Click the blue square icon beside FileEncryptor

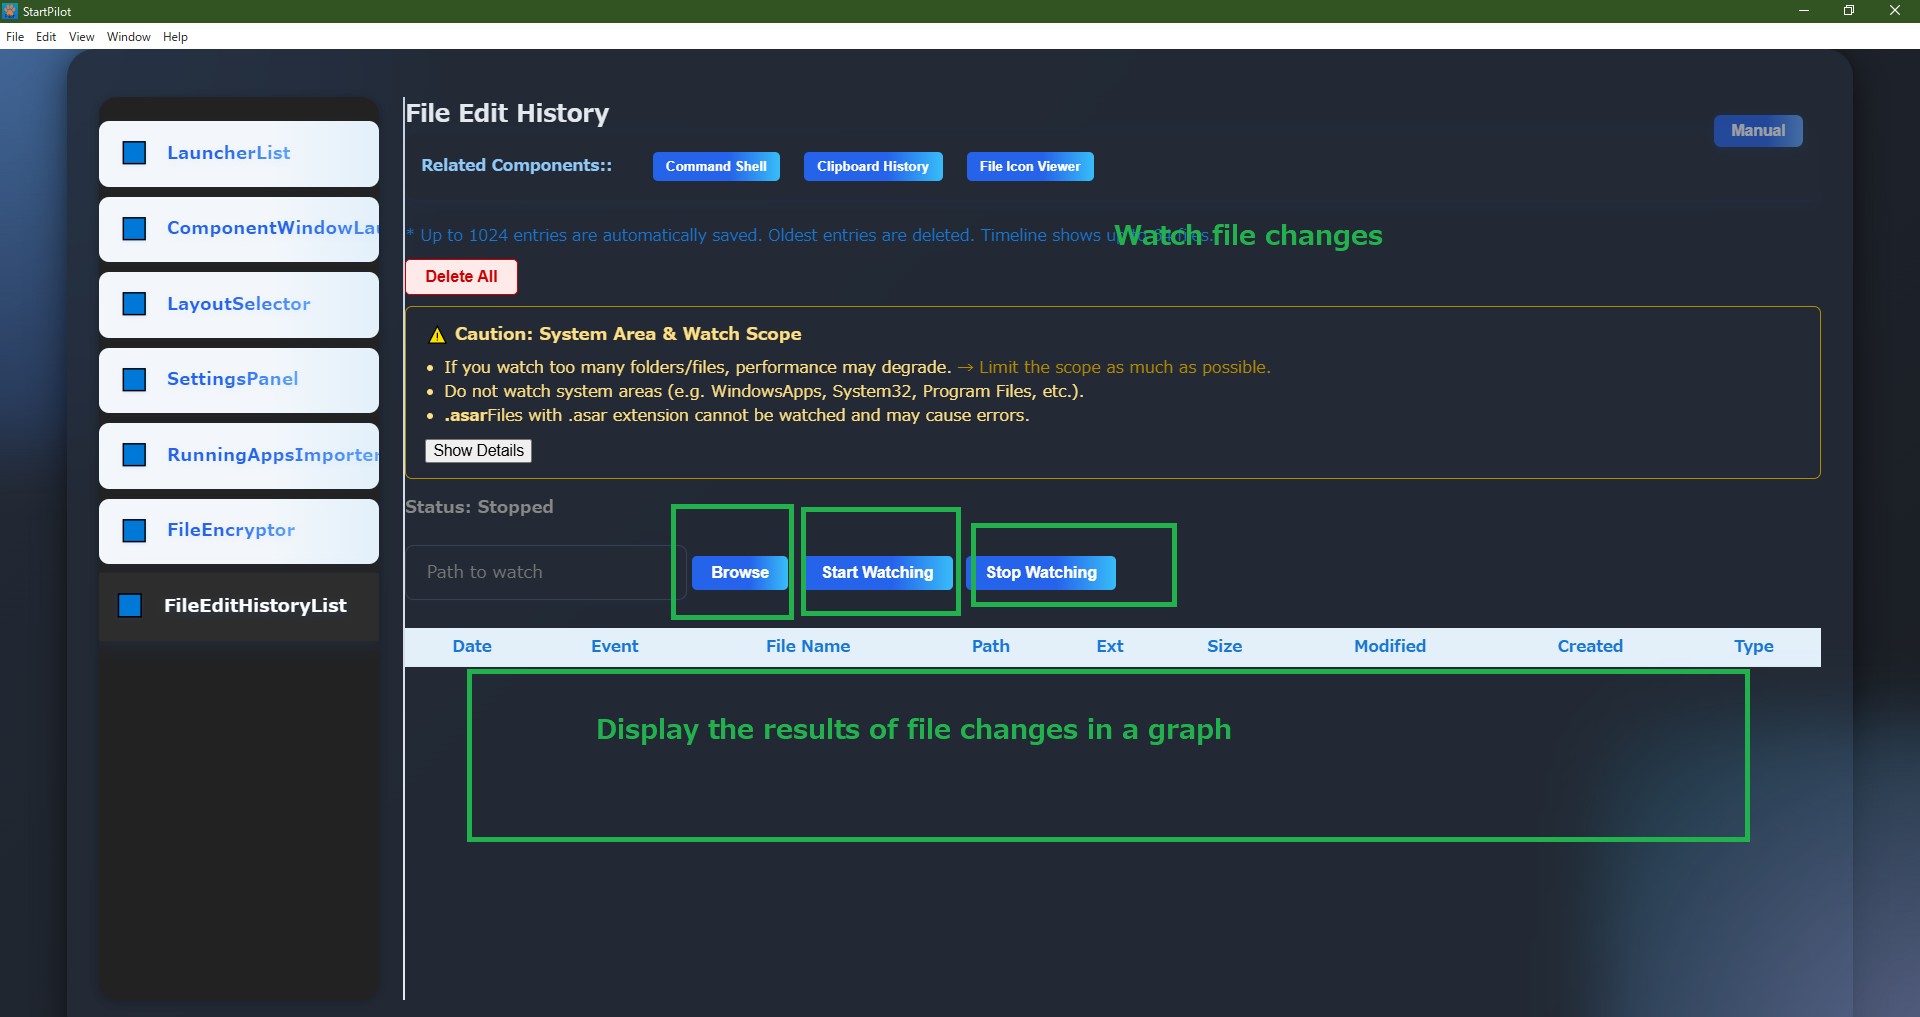[x=134, y=531]
